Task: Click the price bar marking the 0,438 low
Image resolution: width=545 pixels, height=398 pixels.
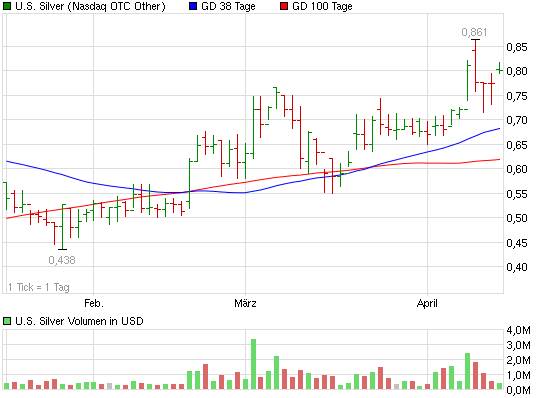Action: click(x=62, y=227)
